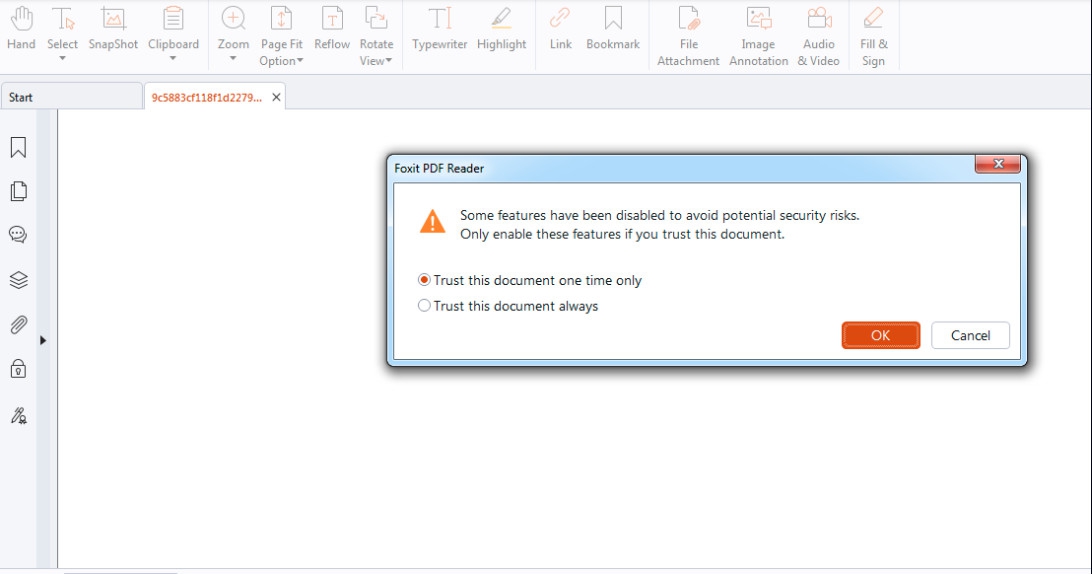Screen dimensions: 1092x574
Task: Open the Layers side panel
Action: 19,280
